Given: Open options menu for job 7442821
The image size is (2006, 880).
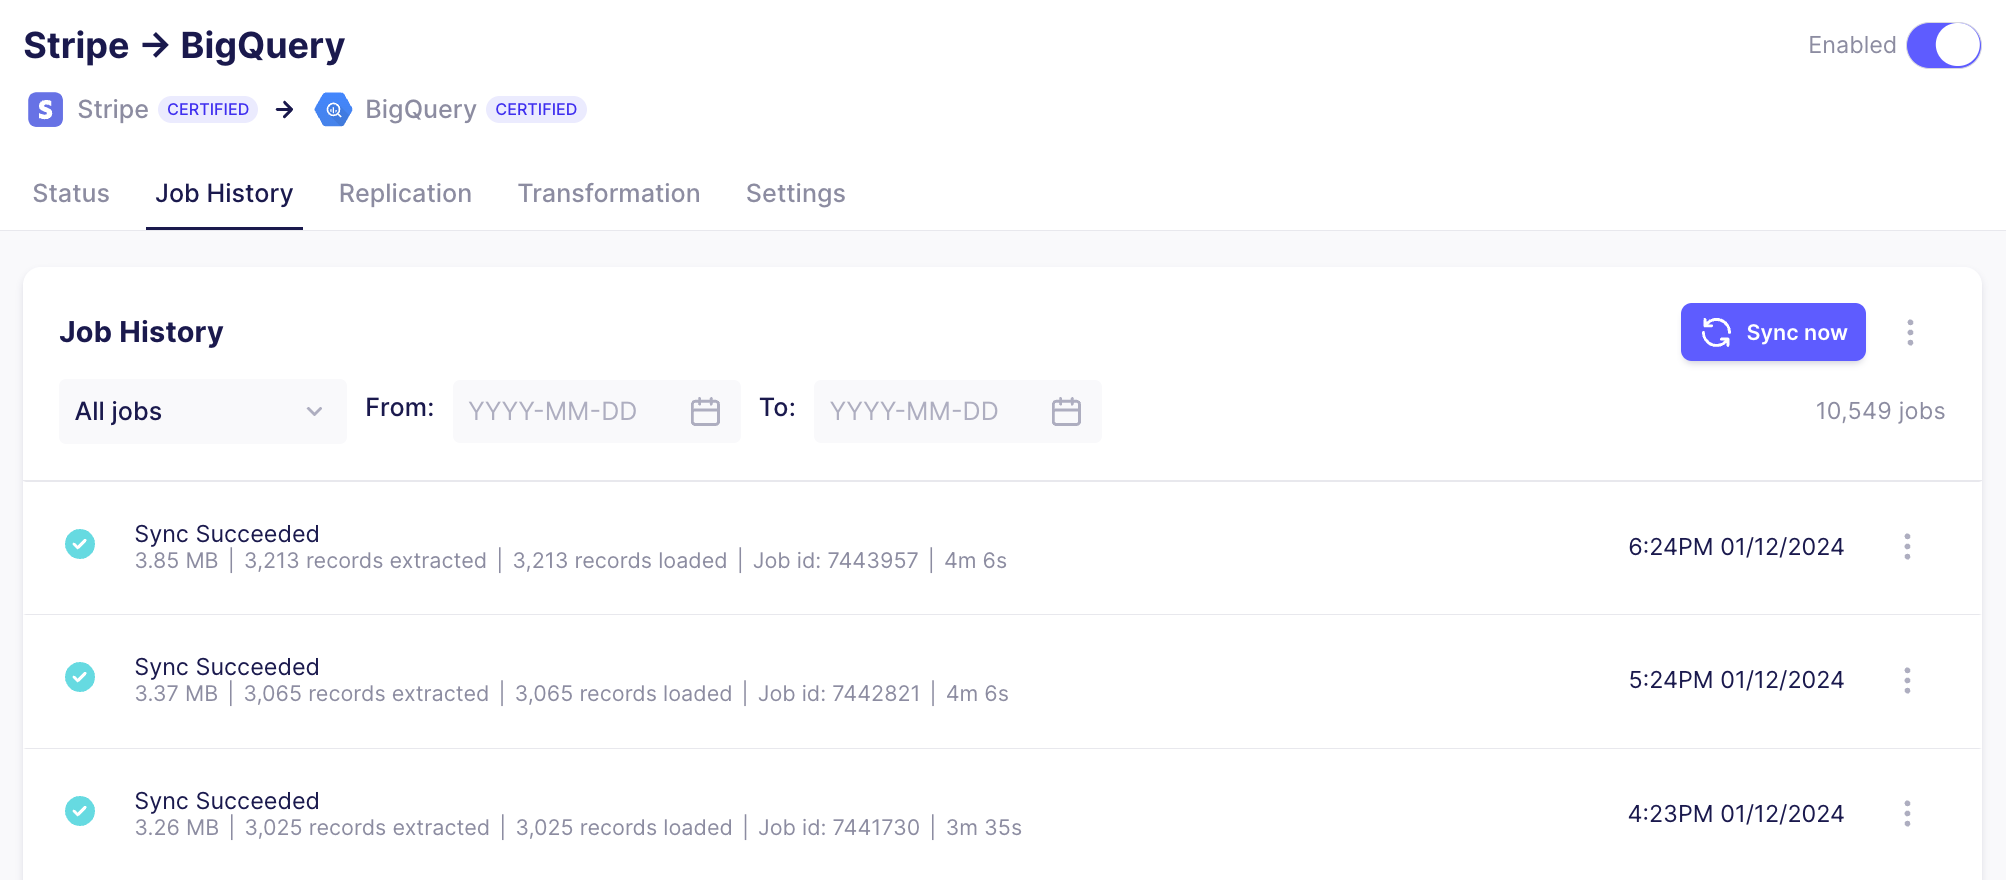Looking at the screenshot, I should (x=1907, y=680).
